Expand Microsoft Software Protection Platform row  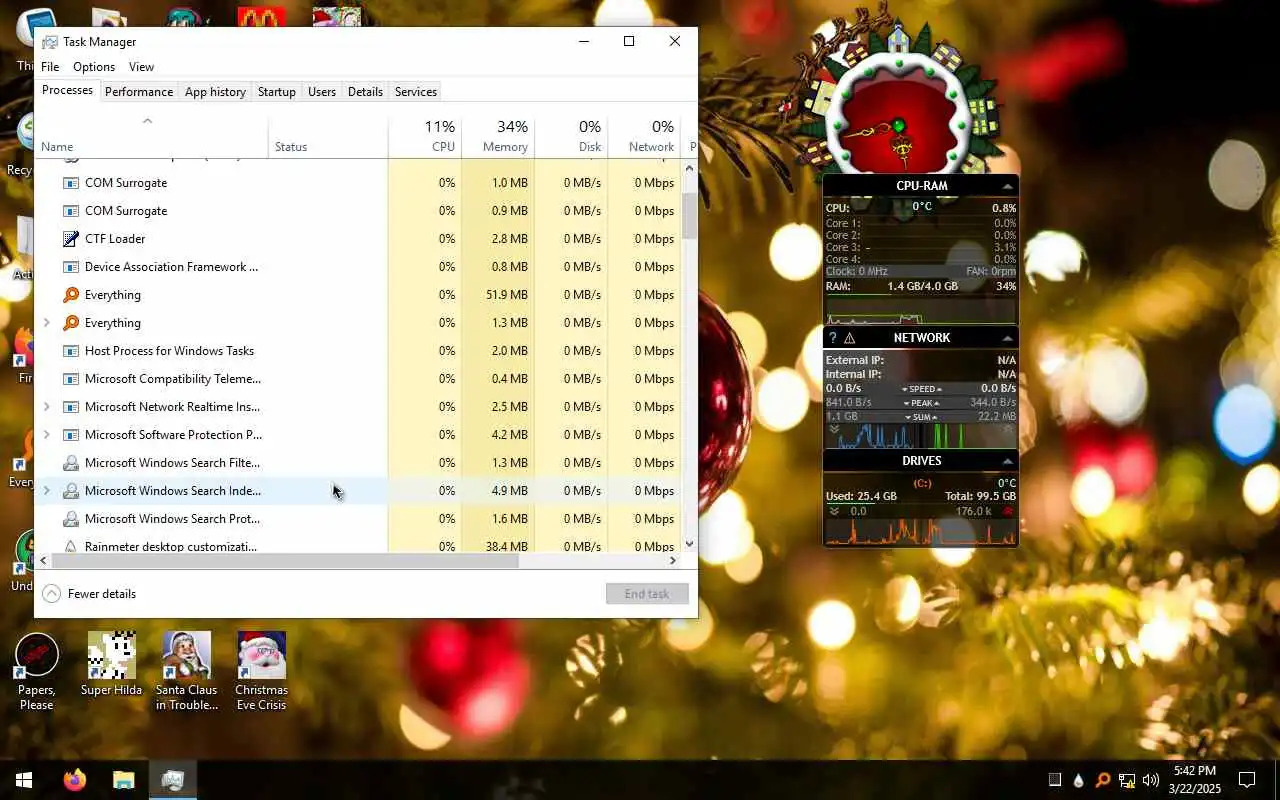(x=47, y=435)
